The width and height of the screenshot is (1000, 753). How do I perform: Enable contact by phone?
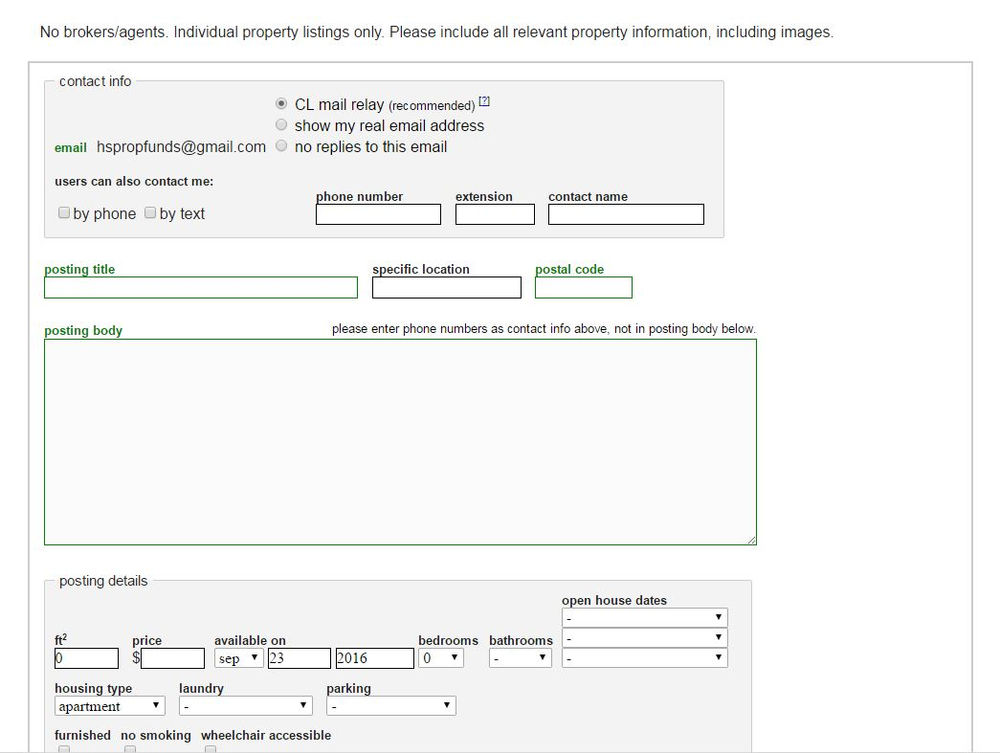coord(64,212)
